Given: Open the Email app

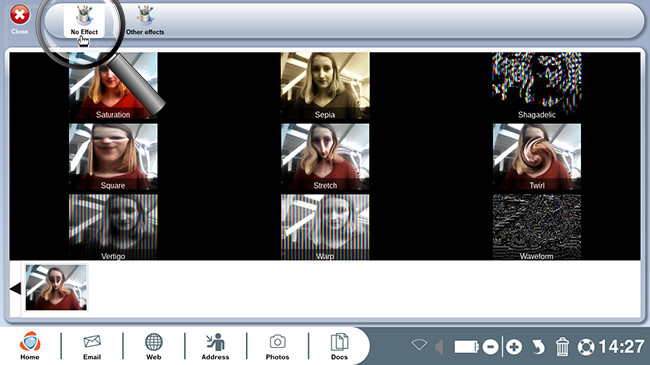Looking at the screenshot, I should pyautogui.click(x=92, y=346).
